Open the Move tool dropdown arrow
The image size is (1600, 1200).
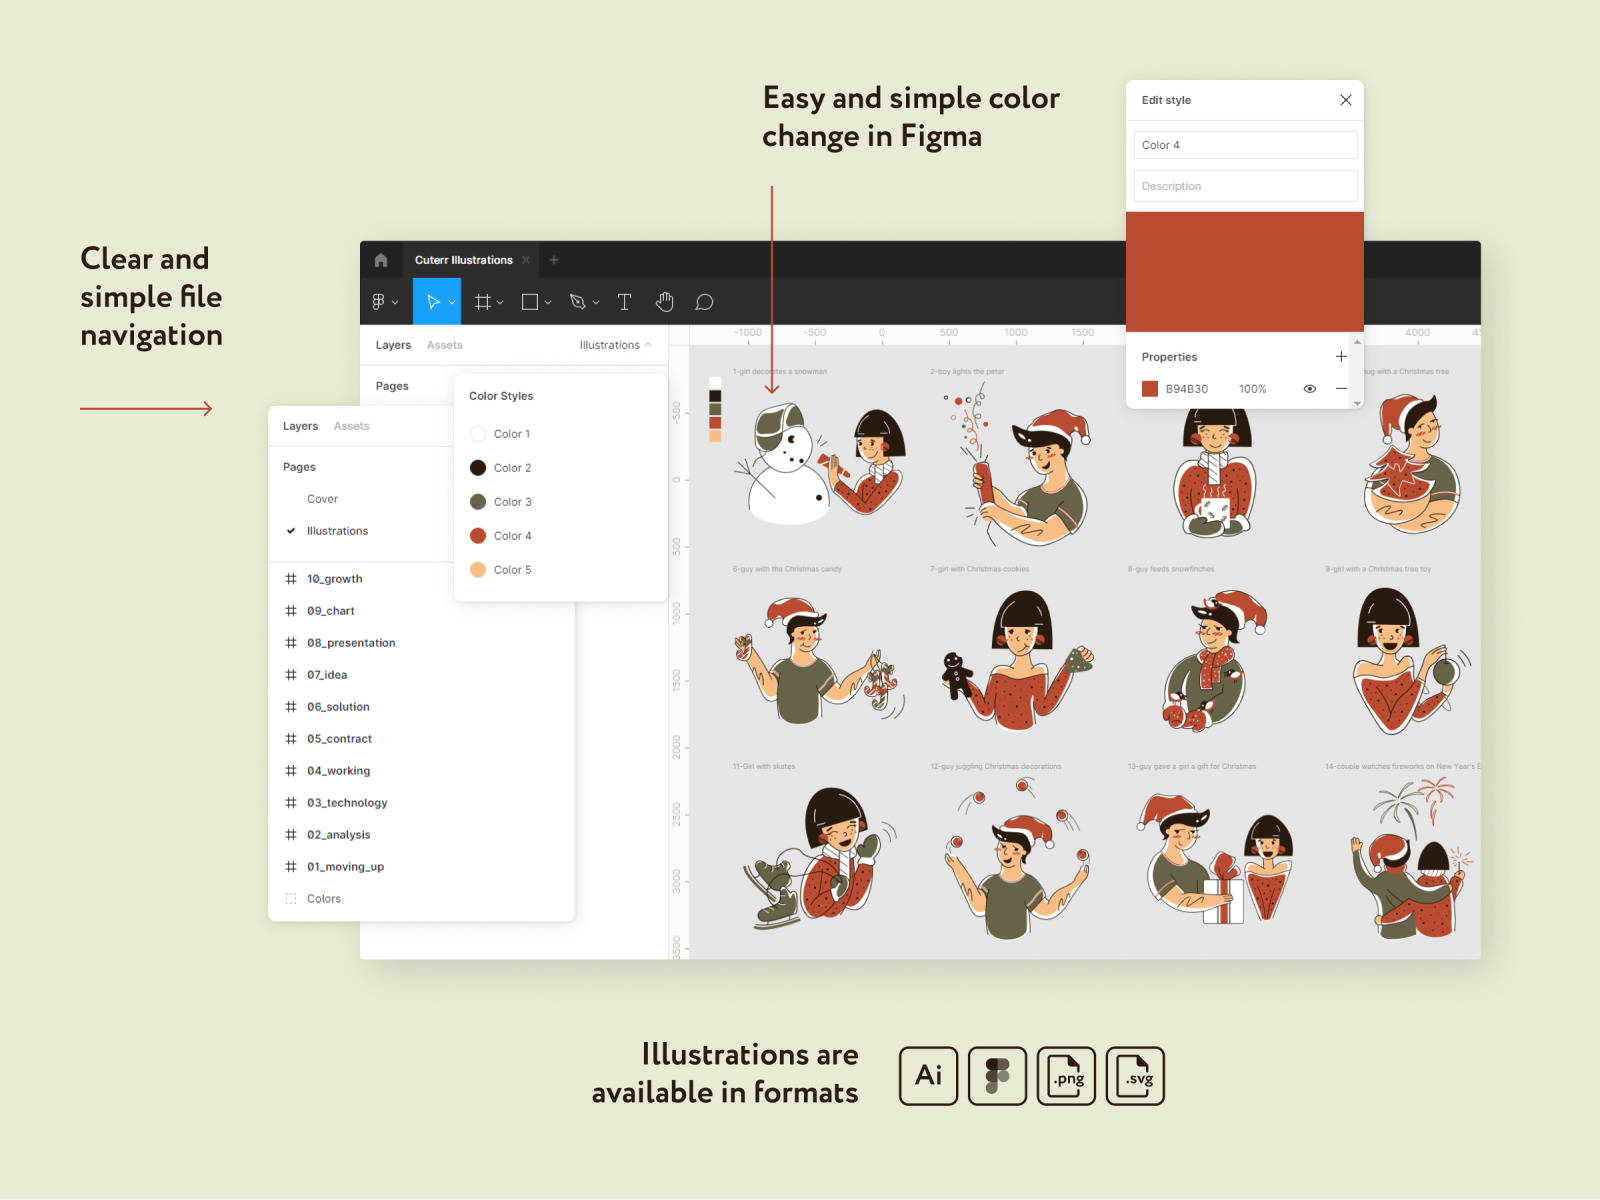452,302
